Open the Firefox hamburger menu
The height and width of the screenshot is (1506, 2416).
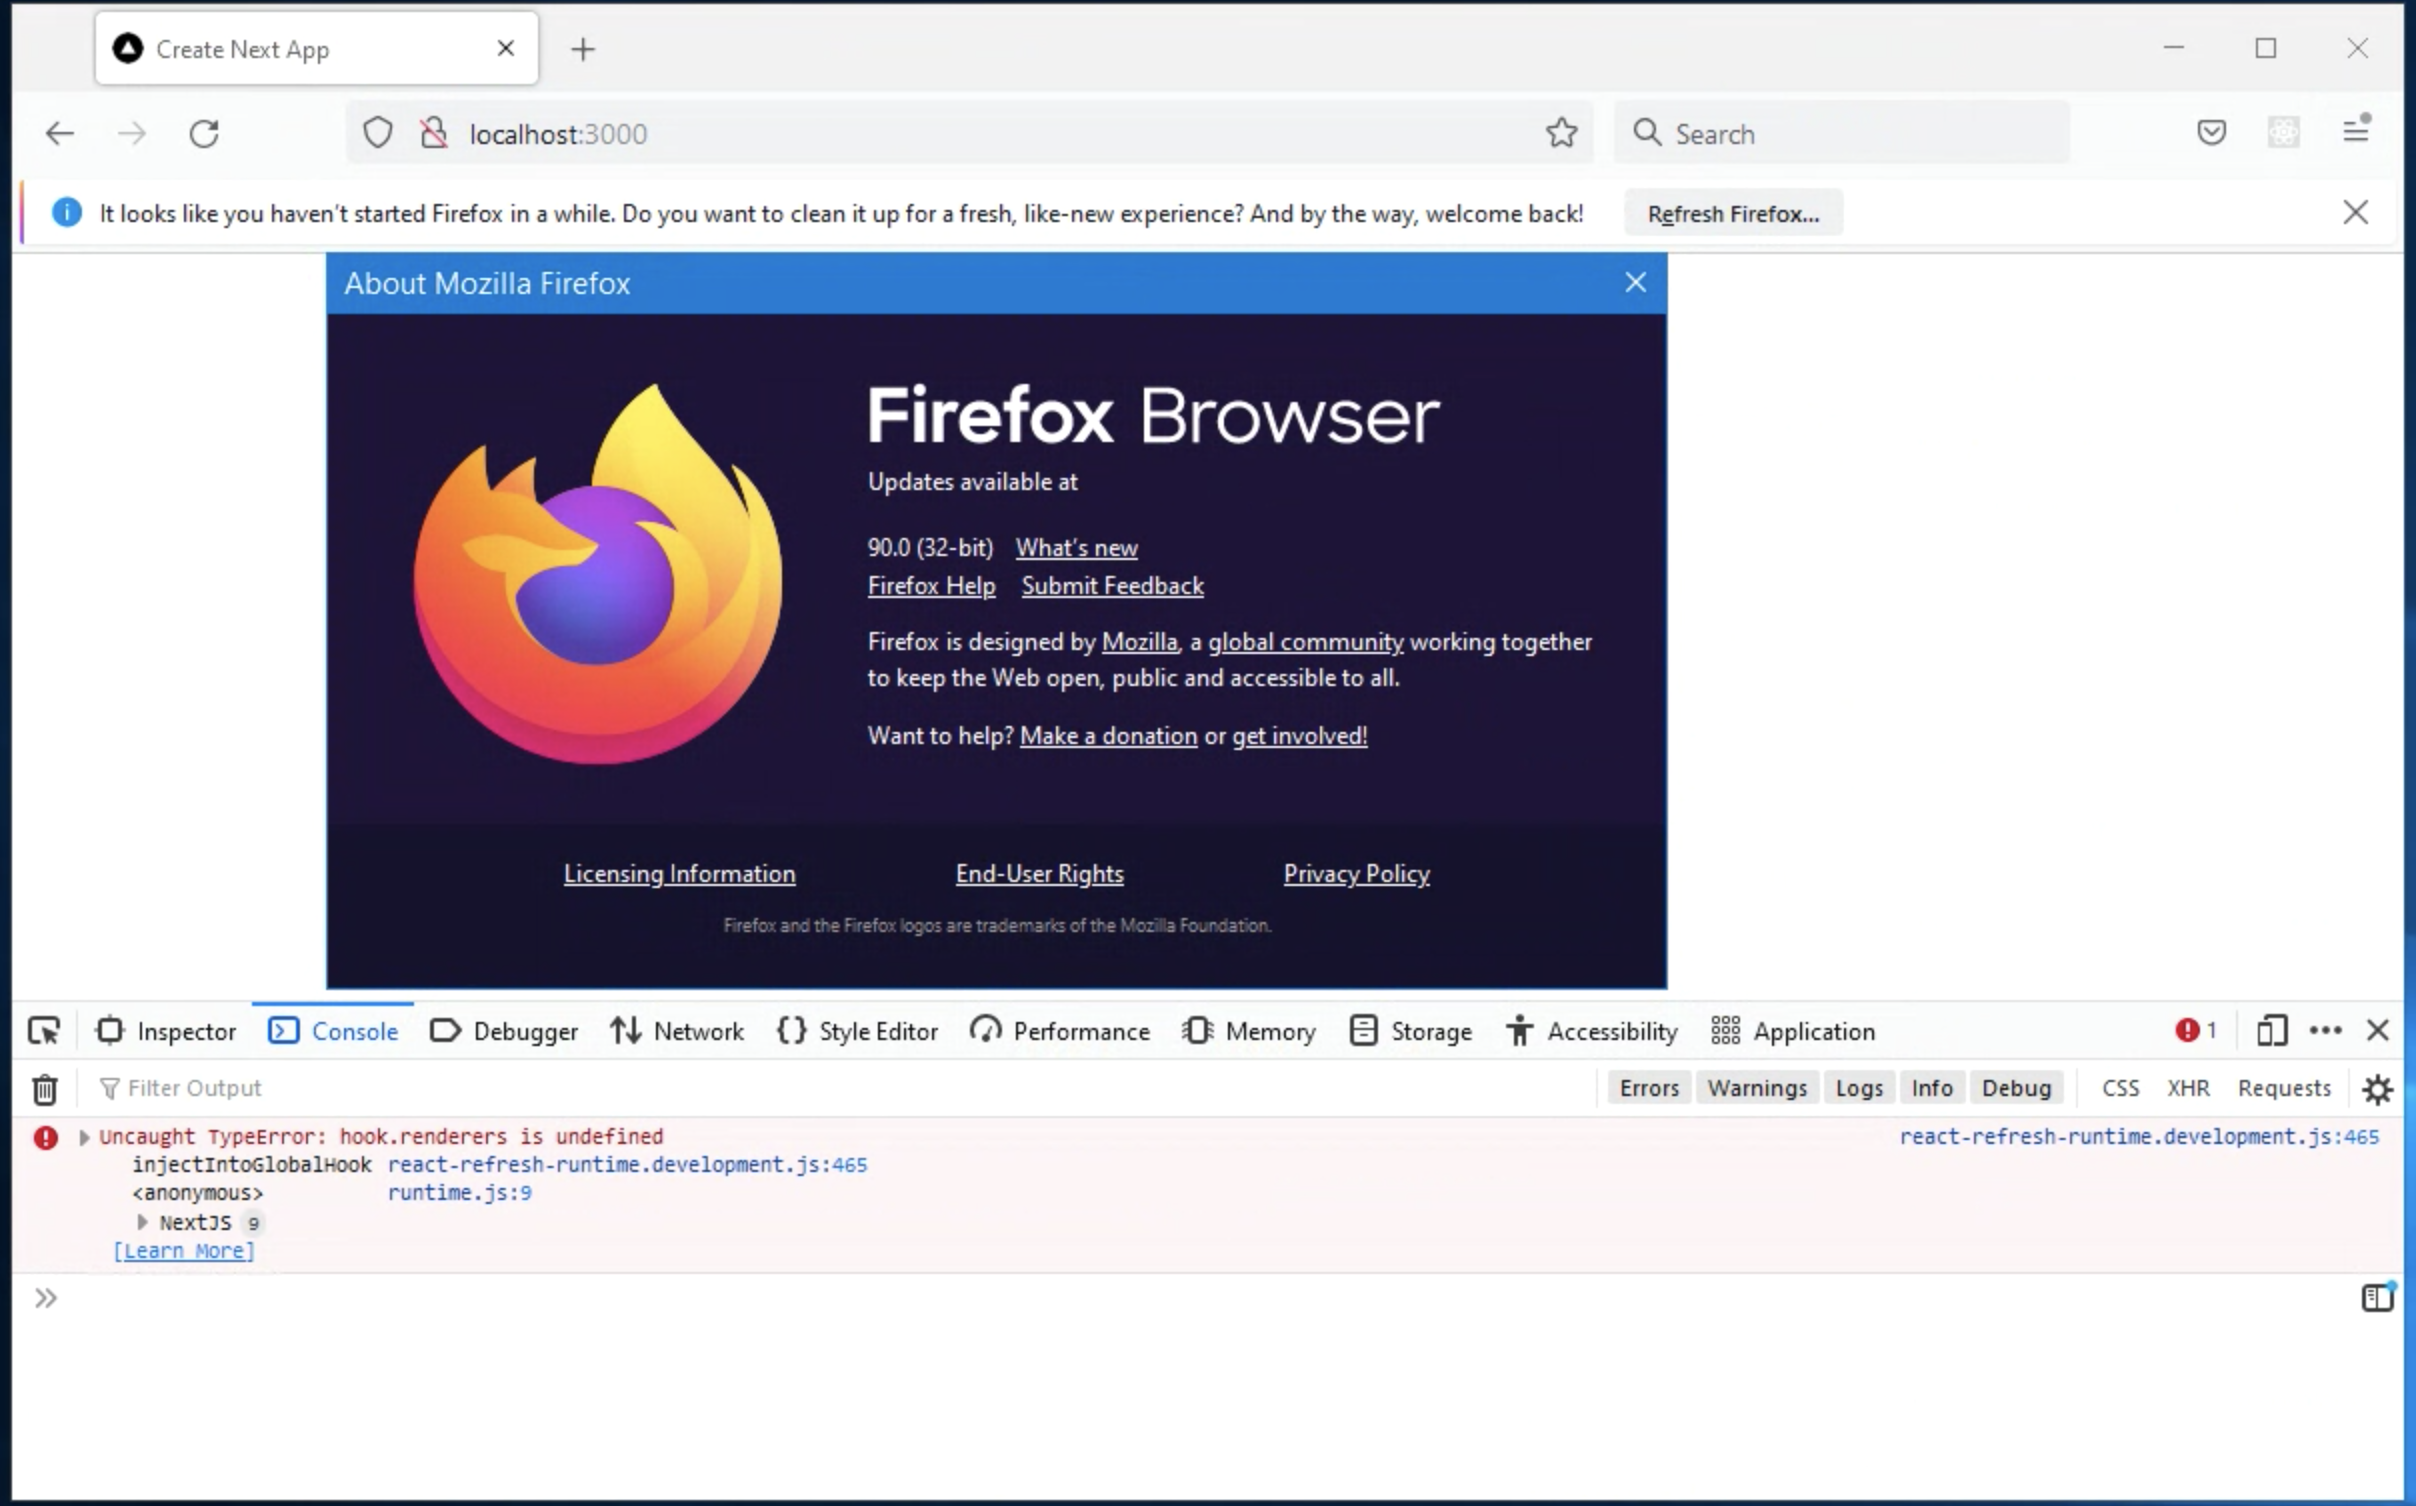click(2356, 131)
